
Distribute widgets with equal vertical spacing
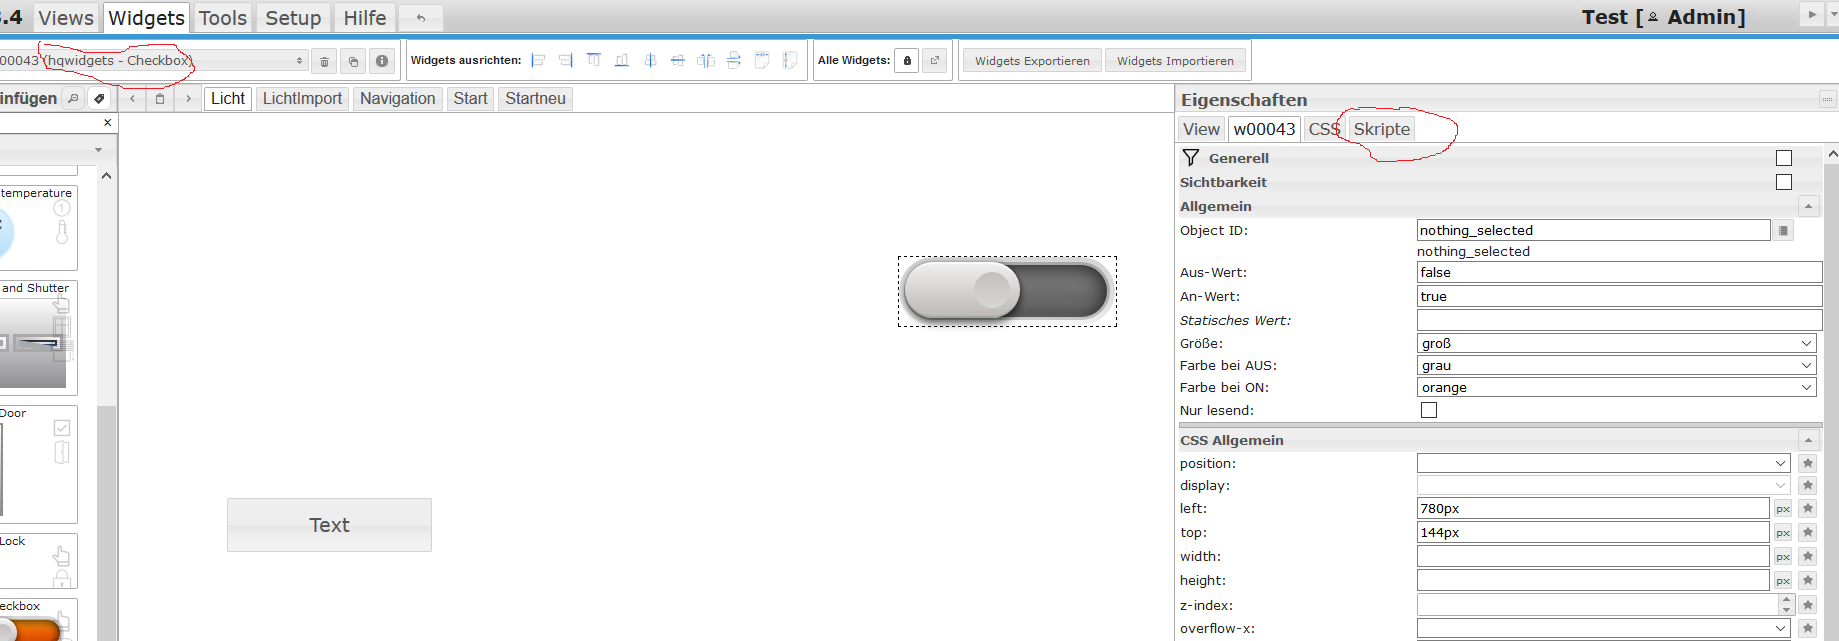(734, 60)
